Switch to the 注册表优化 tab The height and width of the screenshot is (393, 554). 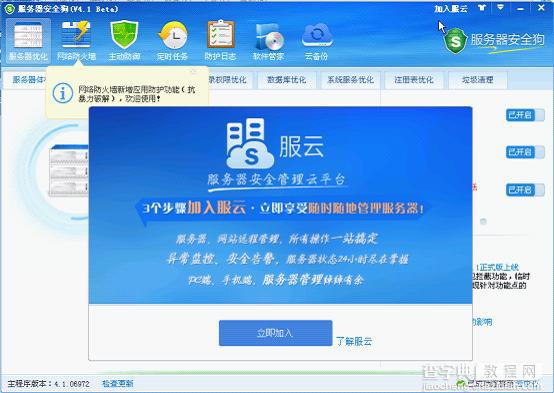[x=414, y=80]
